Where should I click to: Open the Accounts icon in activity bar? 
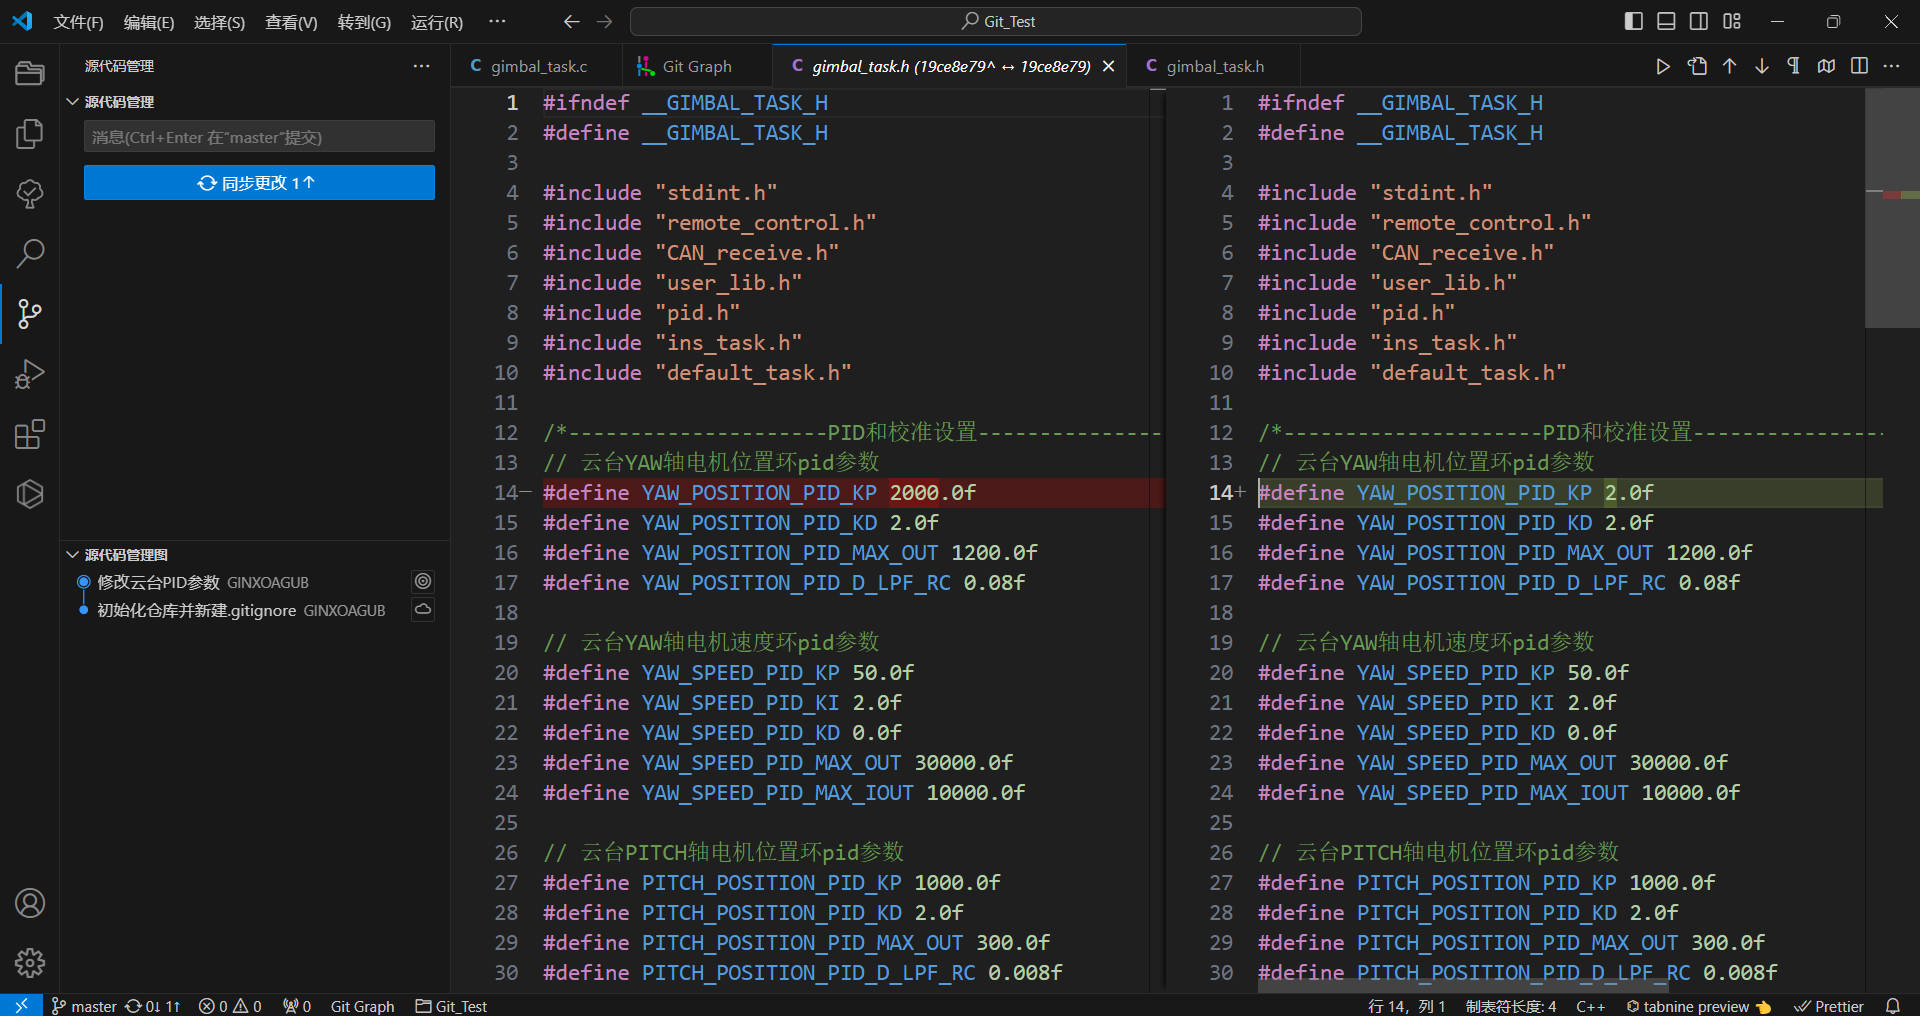pyautogui.click(x=30, y=903)
